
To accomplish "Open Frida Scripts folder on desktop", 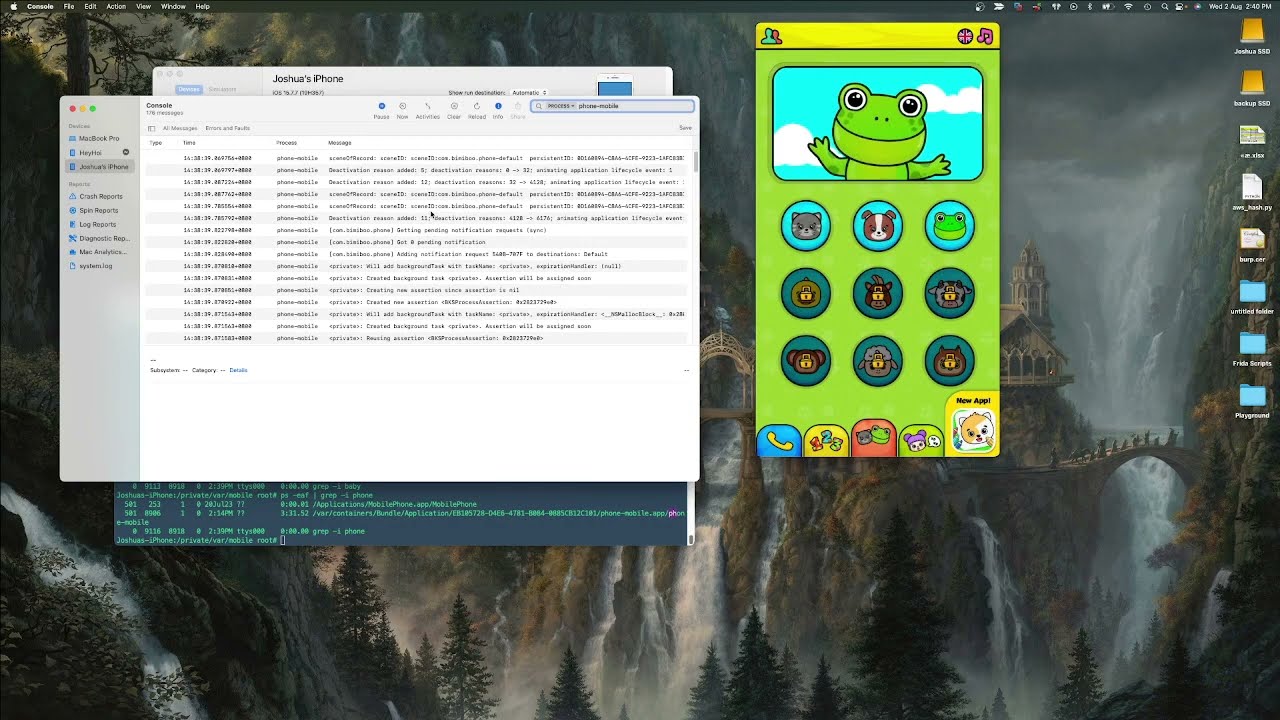I will [1252, 346].
